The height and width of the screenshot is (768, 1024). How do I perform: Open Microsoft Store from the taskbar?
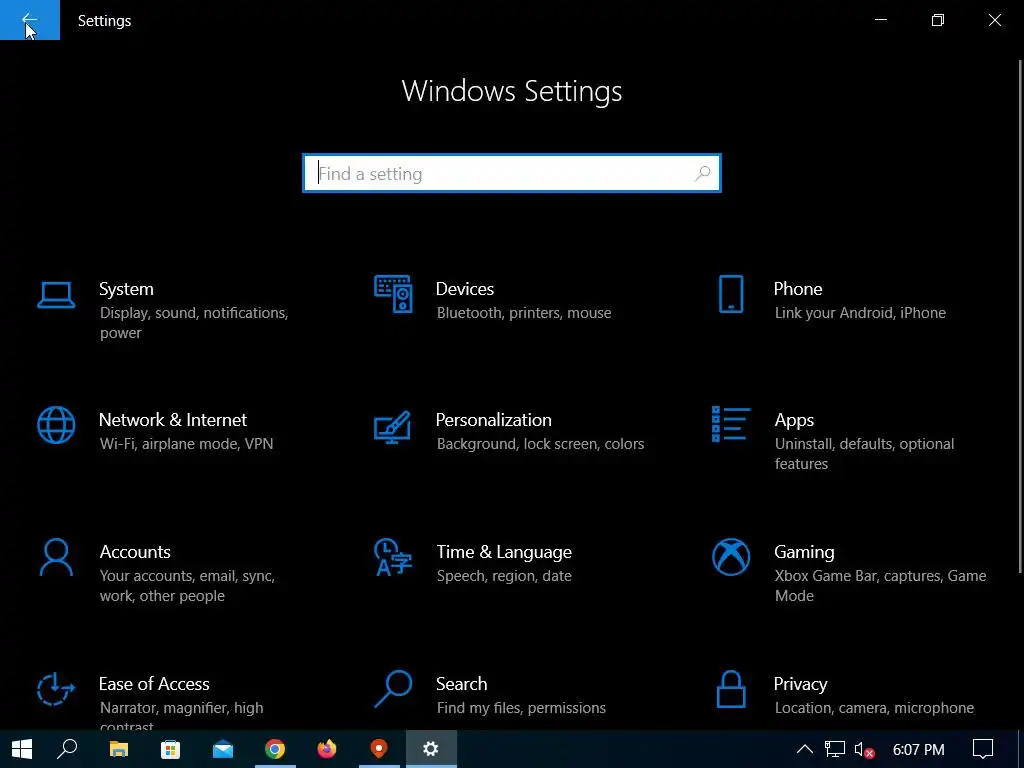[x=170, y=749]
